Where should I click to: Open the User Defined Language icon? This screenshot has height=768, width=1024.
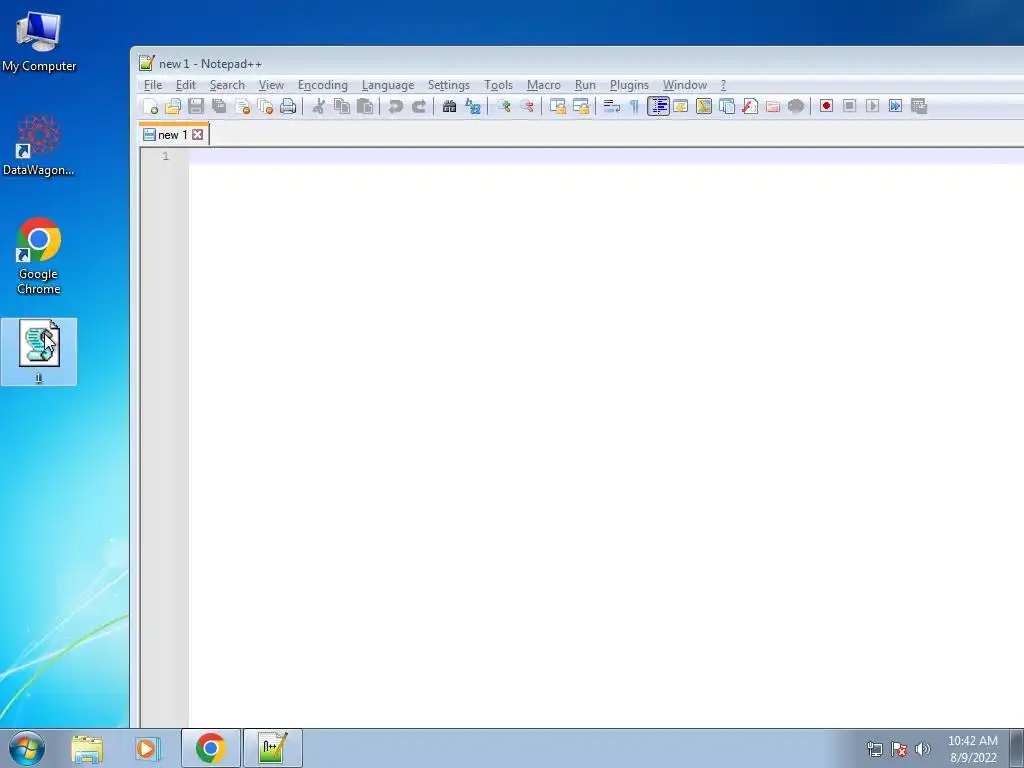[680, 106]
